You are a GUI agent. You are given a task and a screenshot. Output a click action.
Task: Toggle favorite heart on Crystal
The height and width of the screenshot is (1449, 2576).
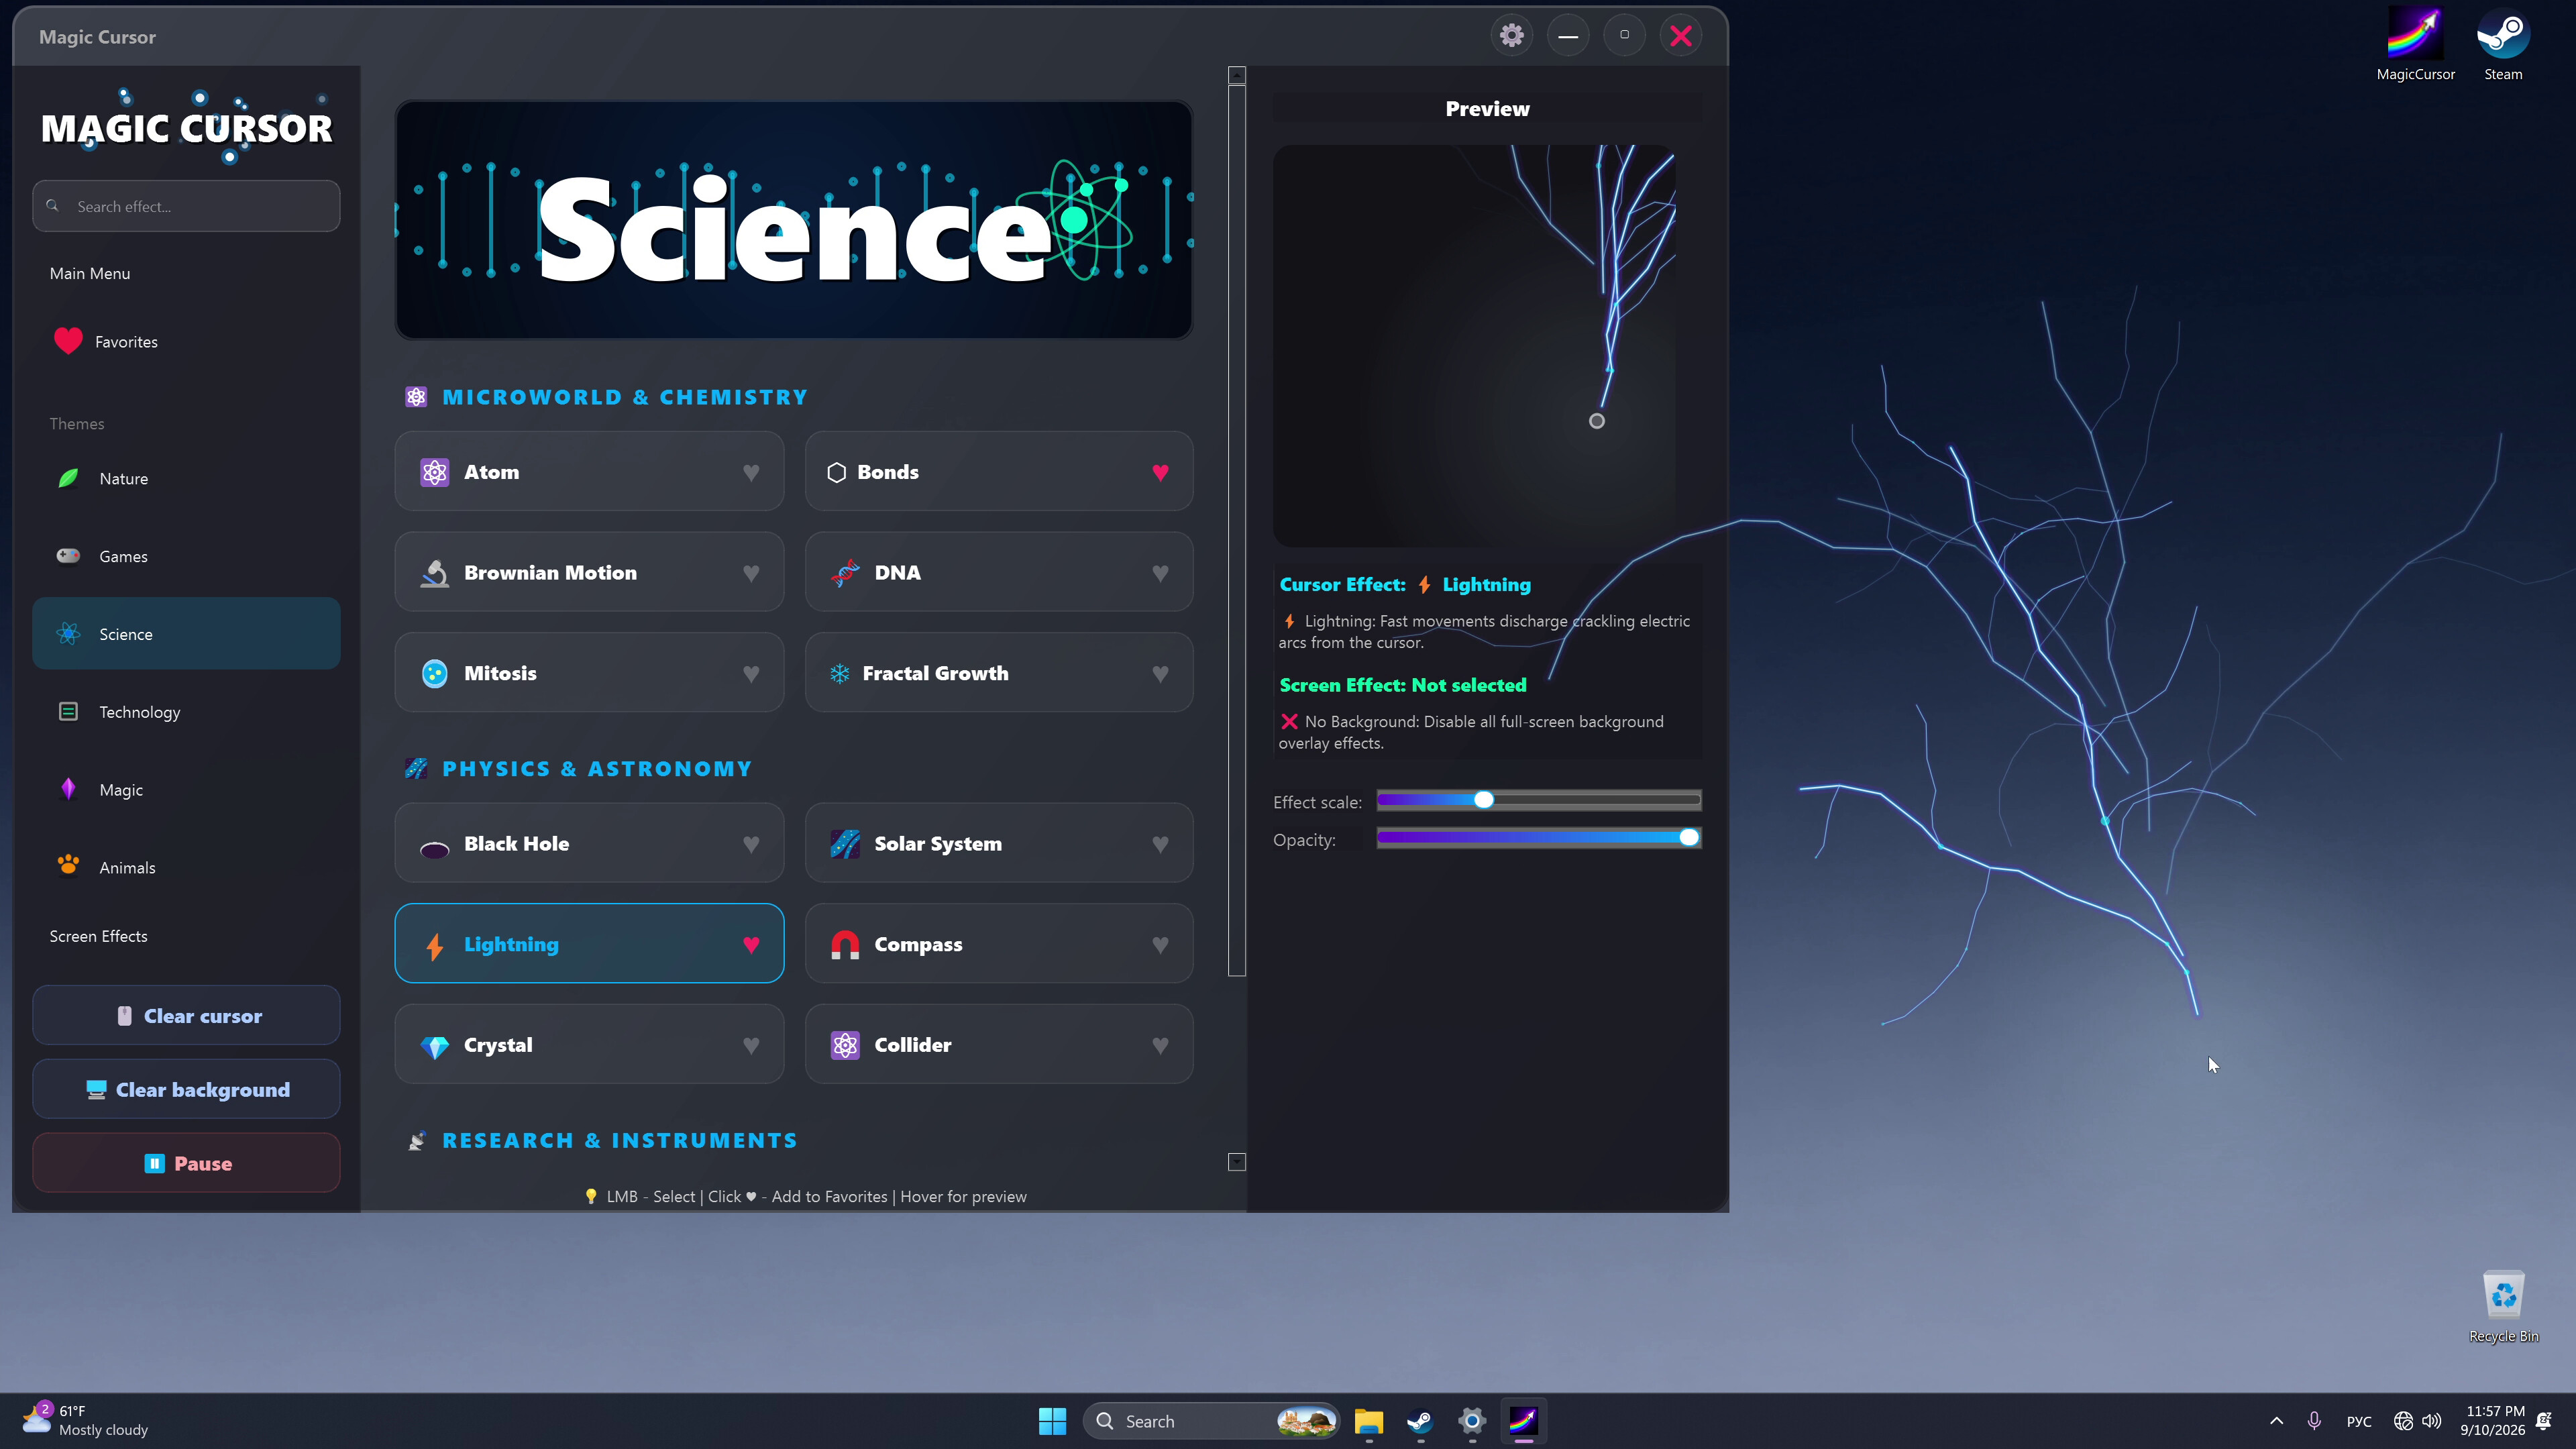(x=750, y=1046)
